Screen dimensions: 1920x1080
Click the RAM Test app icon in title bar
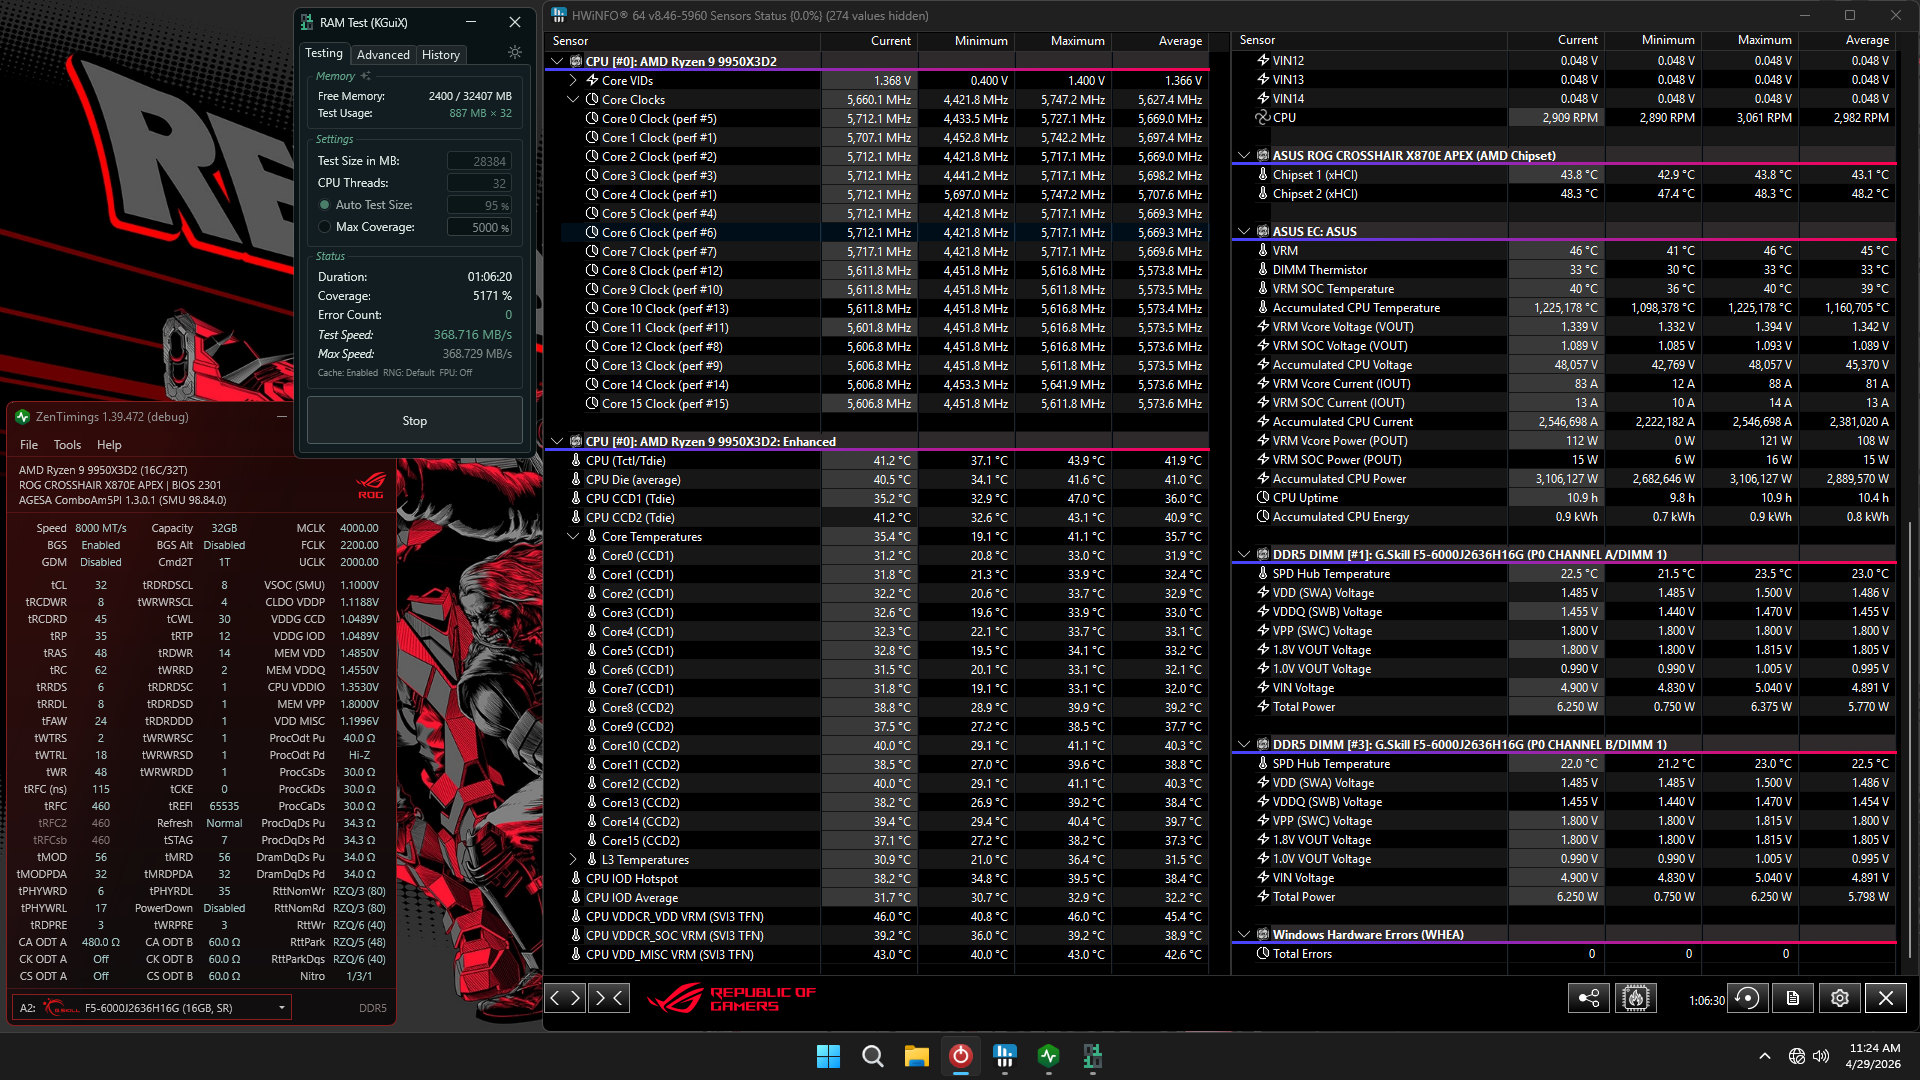pos(307,22)
